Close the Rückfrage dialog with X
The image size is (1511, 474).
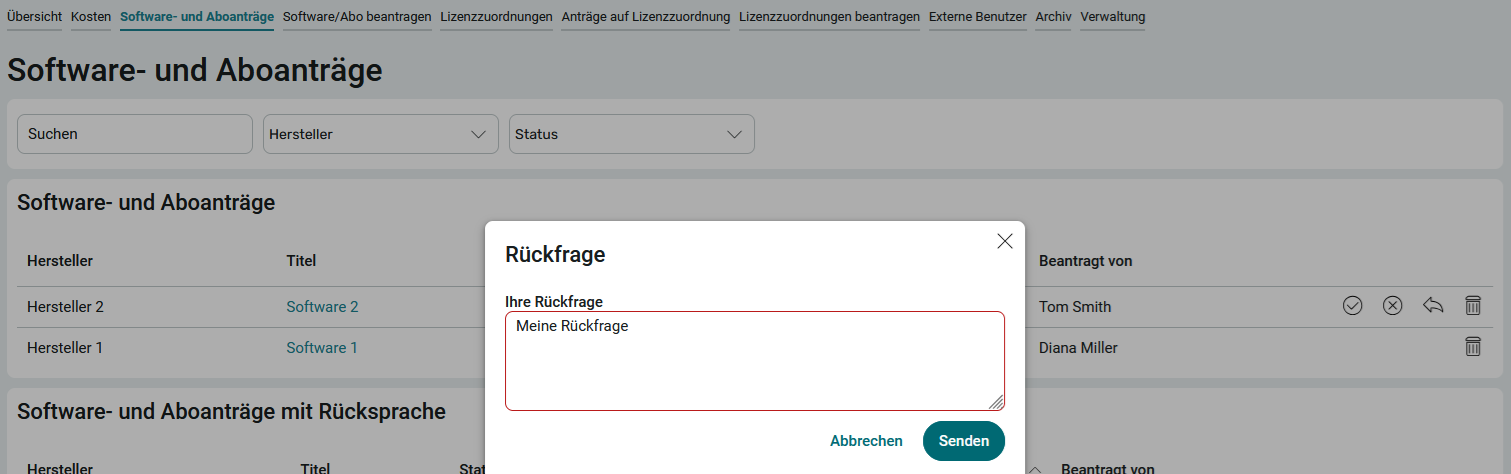click(x=1004, y=241)
